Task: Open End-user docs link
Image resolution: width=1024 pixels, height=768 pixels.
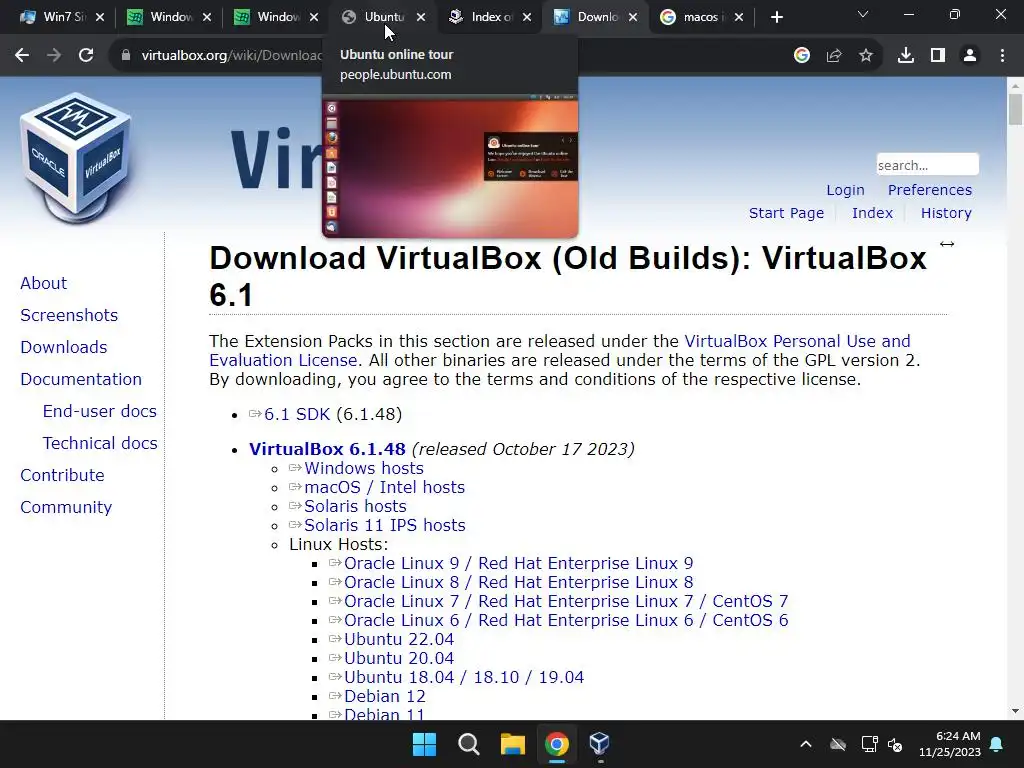Action: [99, 411]
